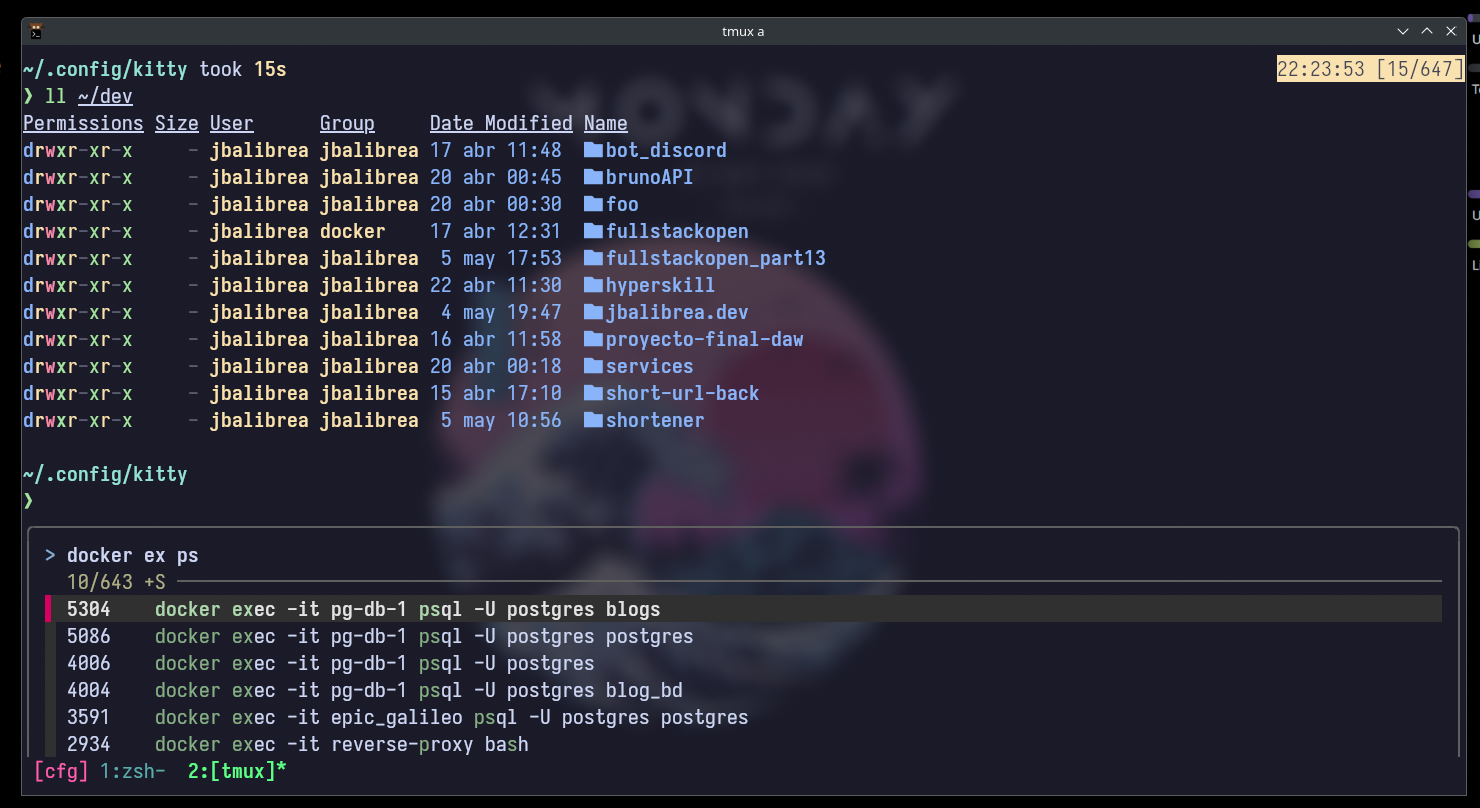Click the fullstackopen directory name
1480x808 pixels.
pyautogui.click(x=677, y=231)
